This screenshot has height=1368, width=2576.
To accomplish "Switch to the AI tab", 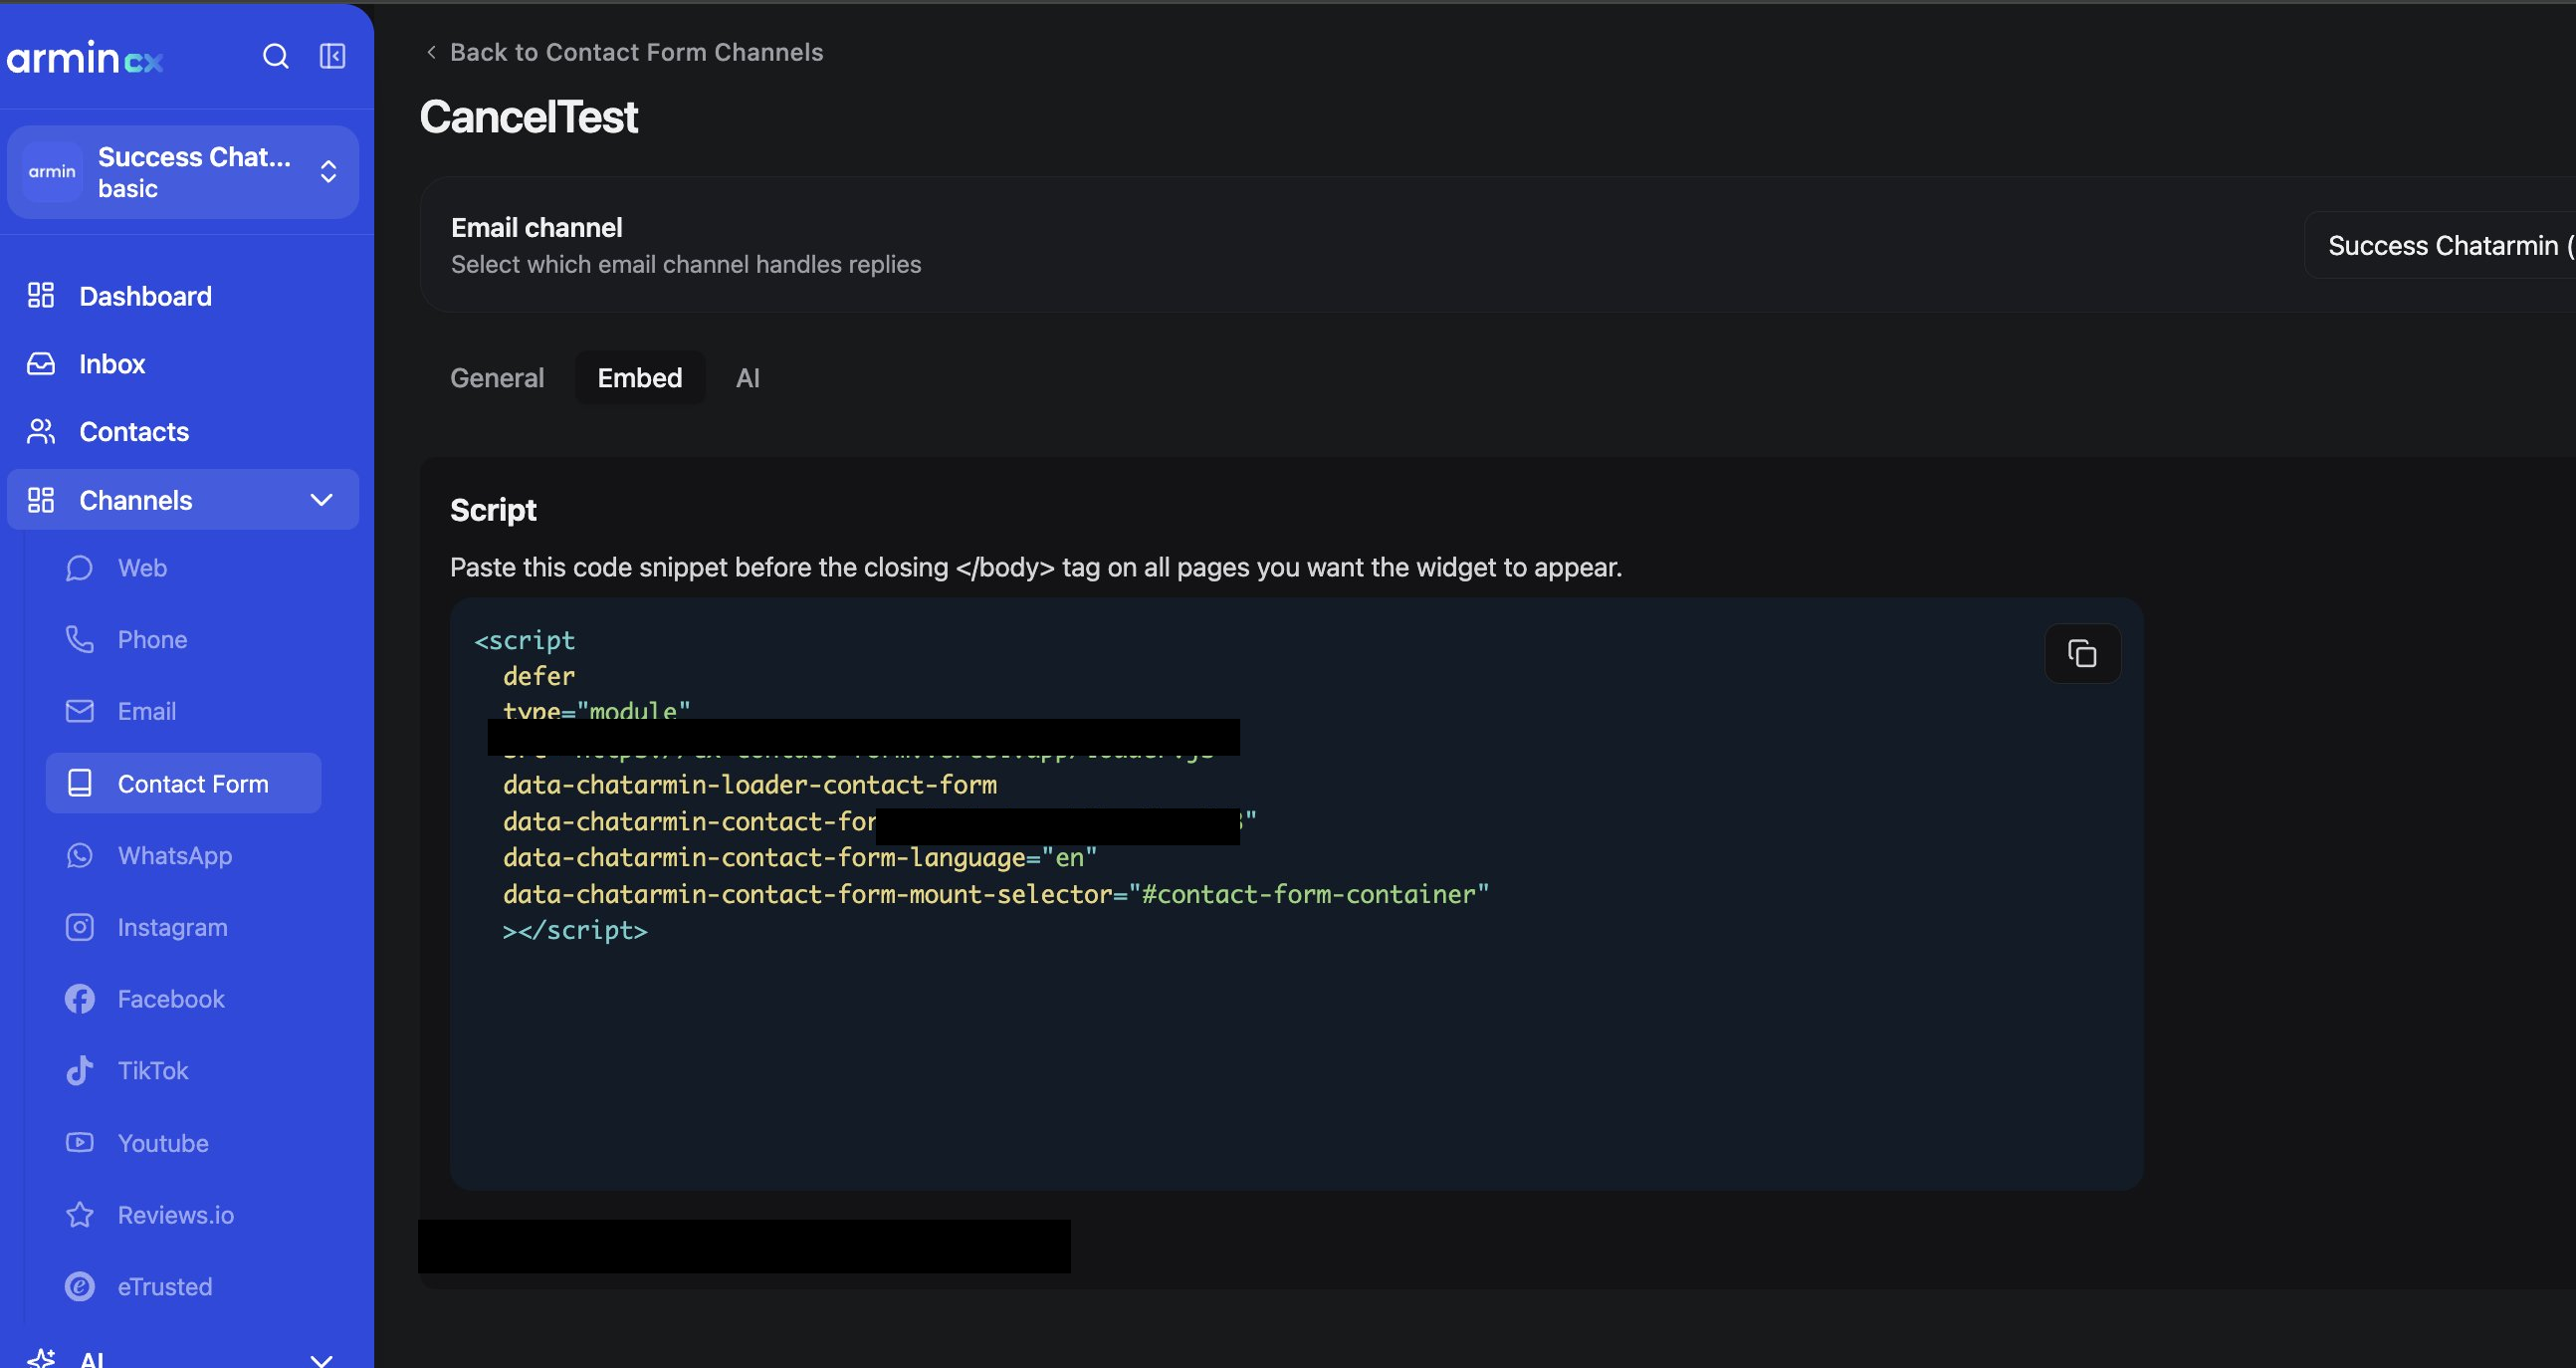I will pos(748,378).
